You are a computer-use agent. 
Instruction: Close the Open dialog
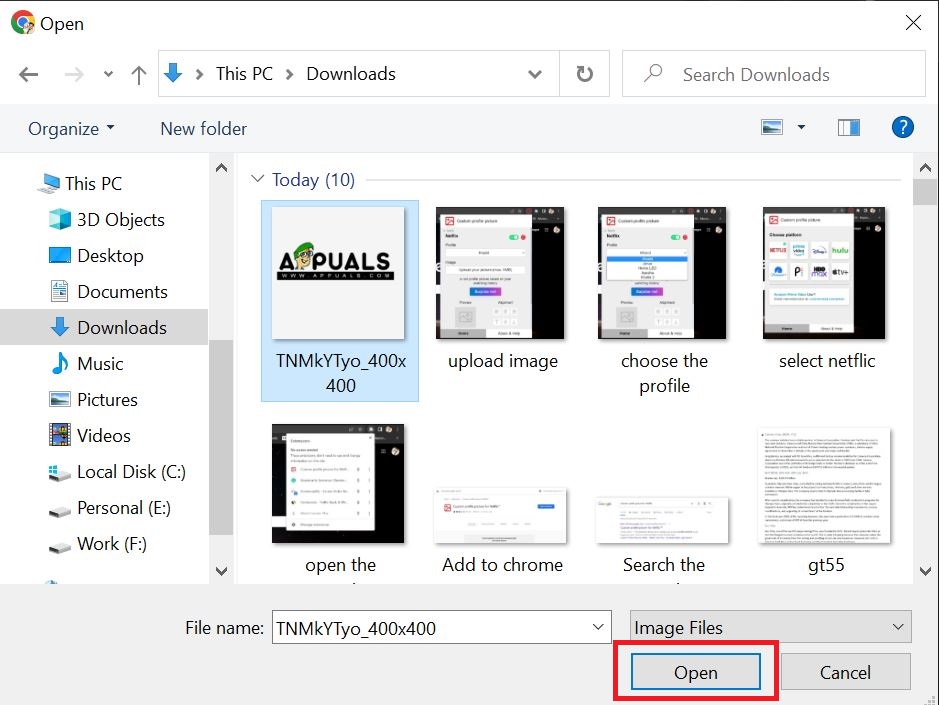tap(913, 23)
